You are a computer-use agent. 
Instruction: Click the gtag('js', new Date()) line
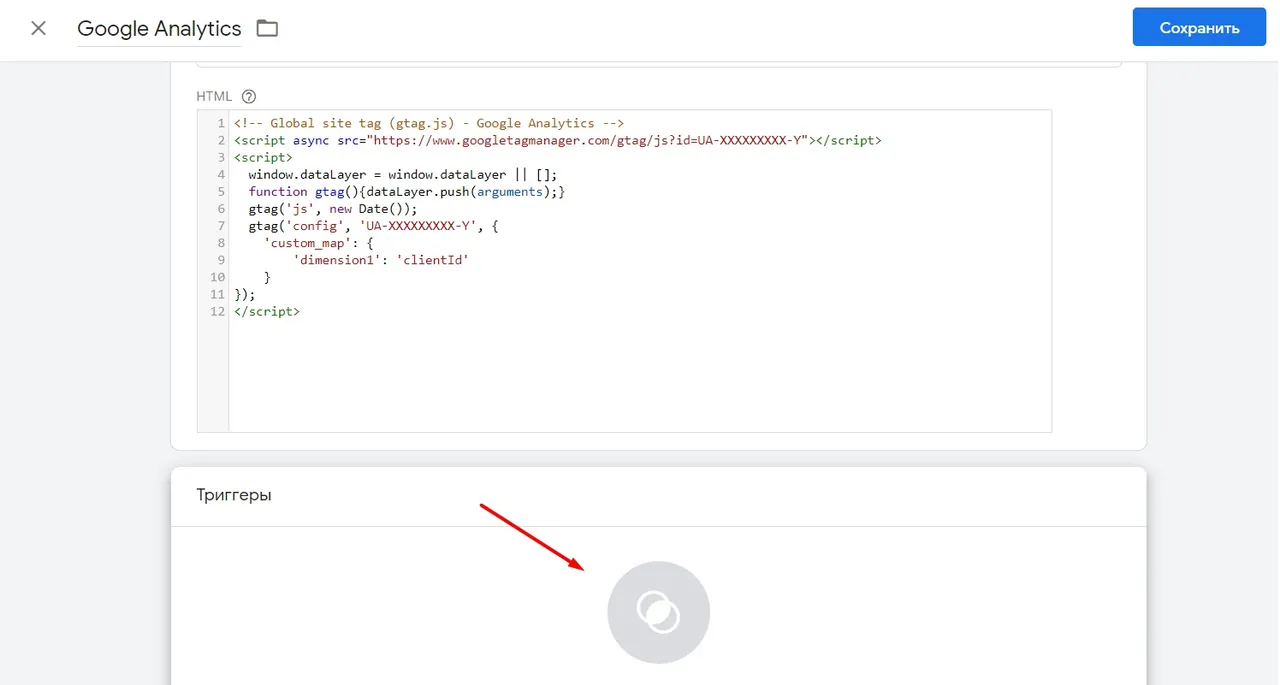click(x=332, y=209)
